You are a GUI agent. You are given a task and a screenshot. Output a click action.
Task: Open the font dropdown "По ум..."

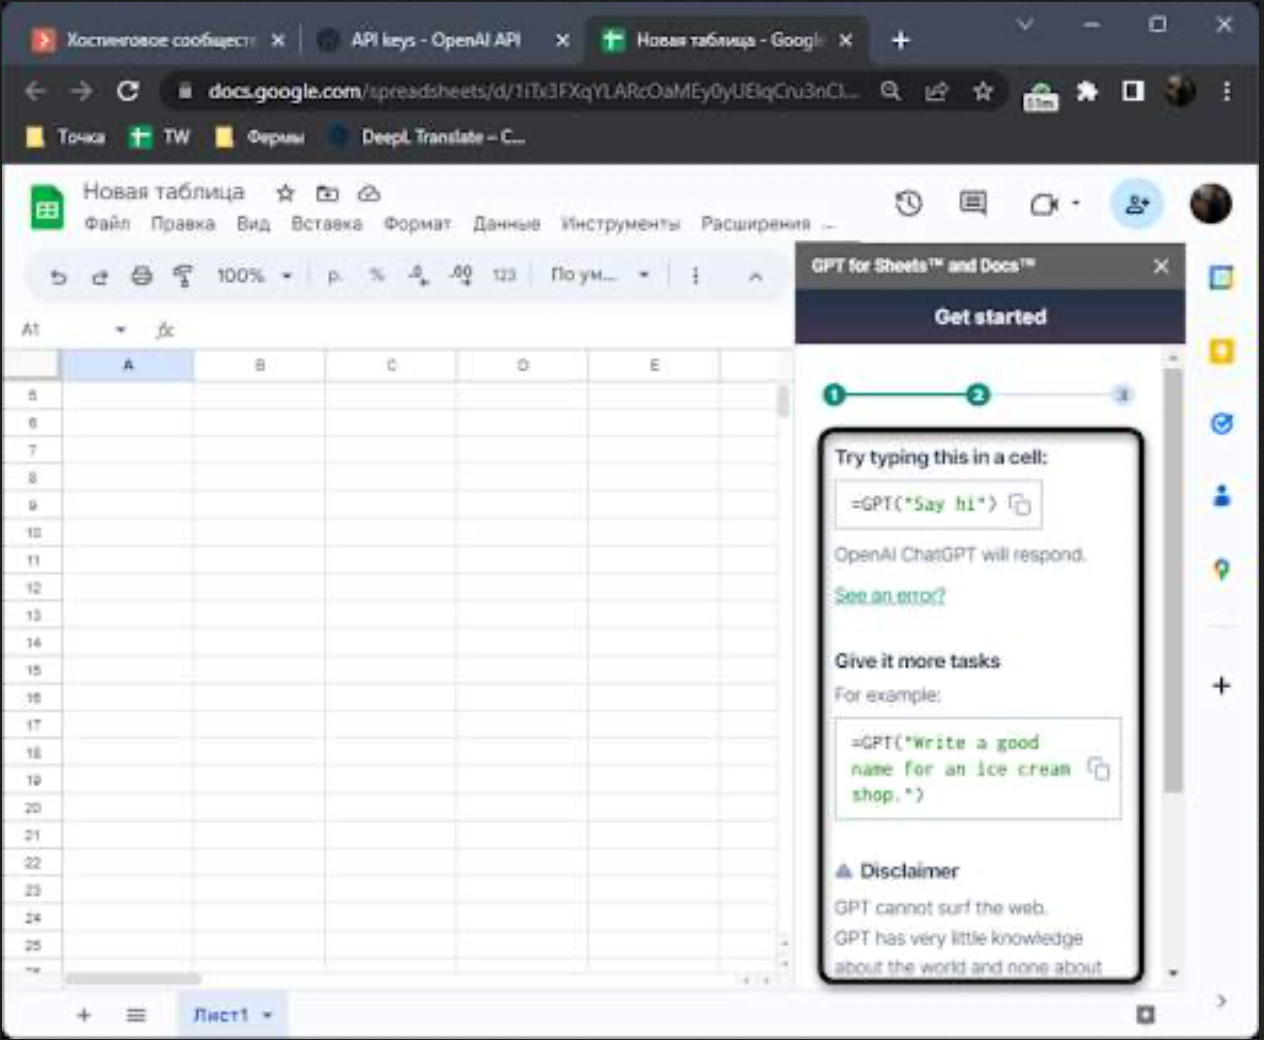point(599,274)
